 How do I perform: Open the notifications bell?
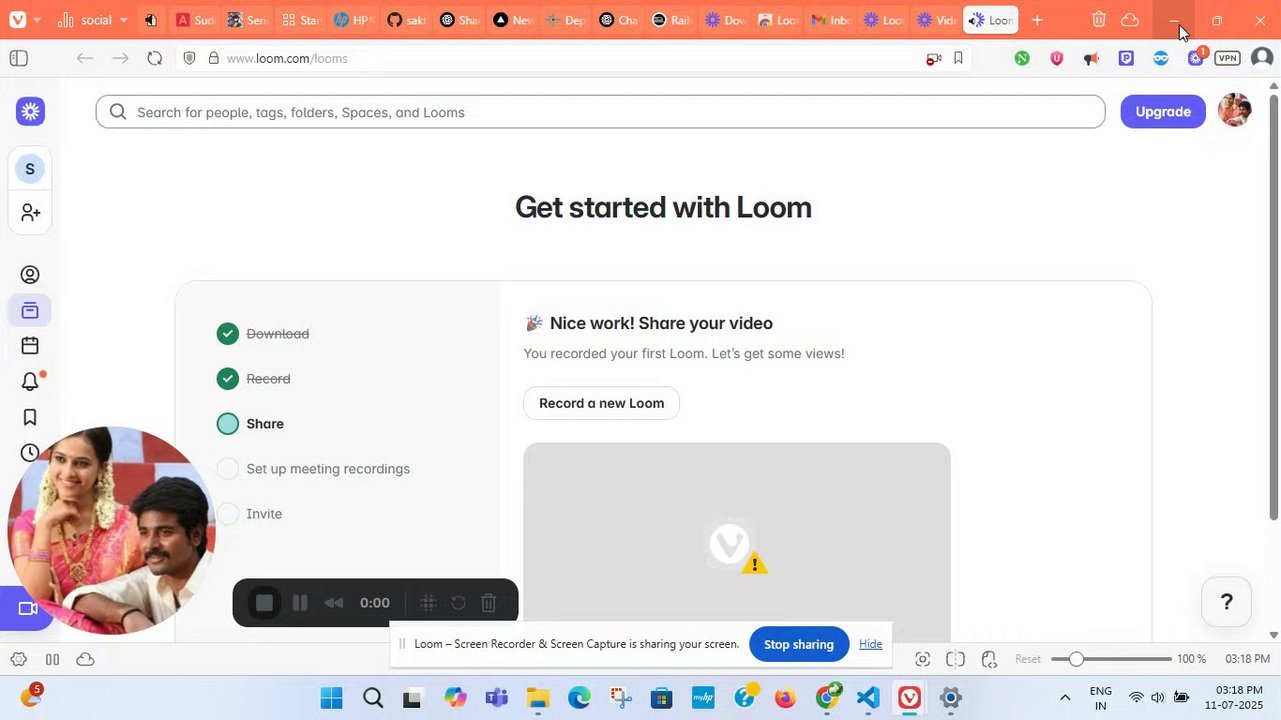click(30, 381)
